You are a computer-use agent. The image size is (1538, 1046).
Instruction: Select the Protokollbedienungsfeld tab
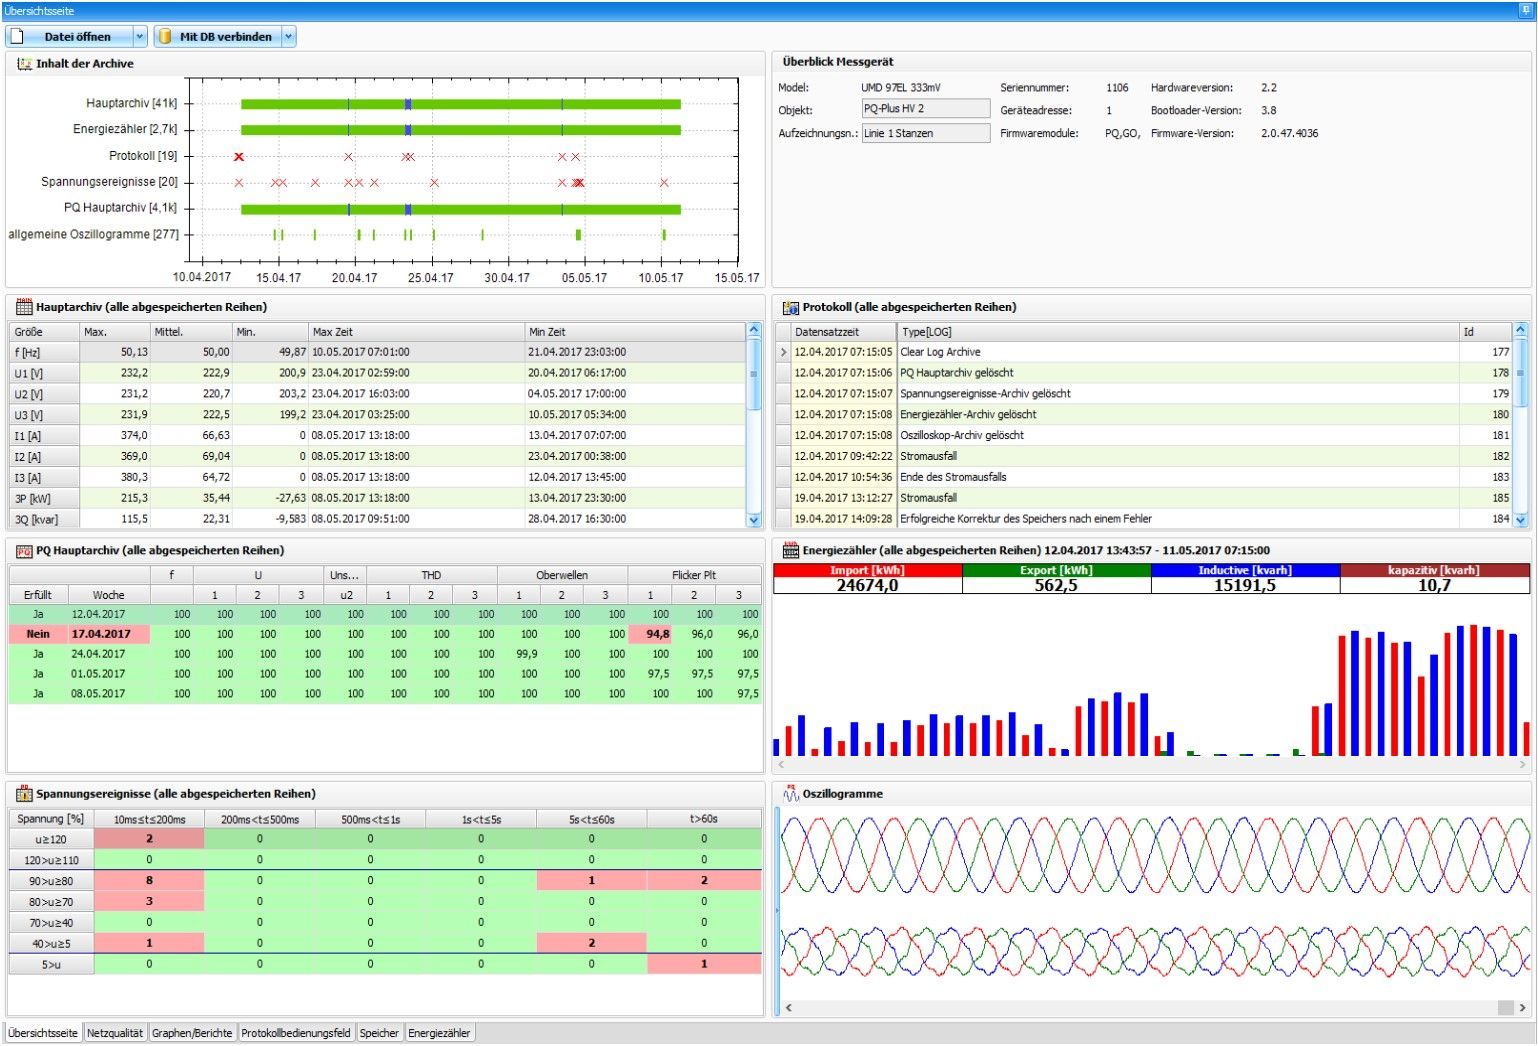pyautogui.click(x=296, y=1033)
